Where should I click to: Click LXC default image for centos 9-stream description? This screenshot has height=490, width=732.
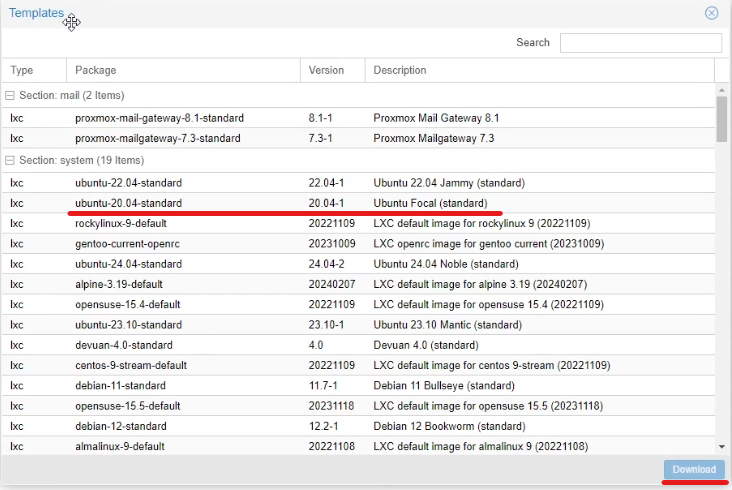(x=492, y=365)
